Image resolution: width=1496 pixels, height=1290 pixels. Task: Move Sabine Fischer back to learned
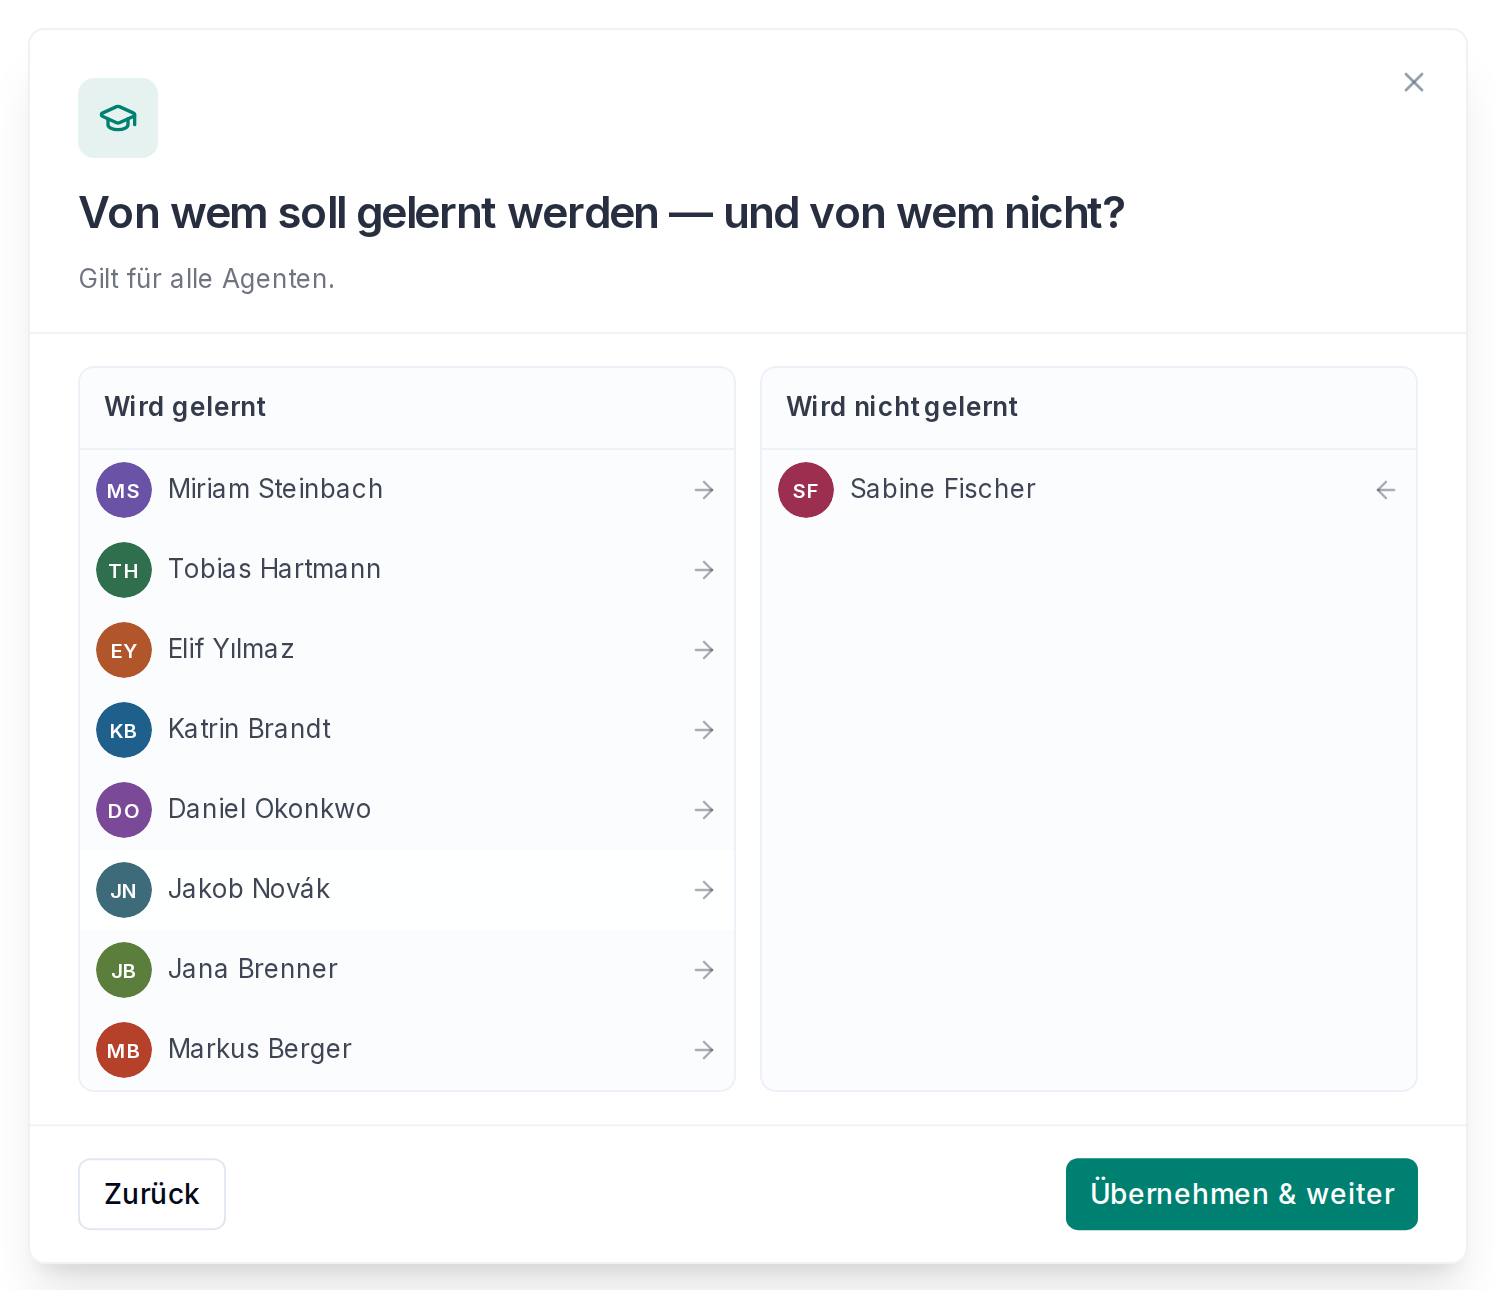click(1385, 490)
